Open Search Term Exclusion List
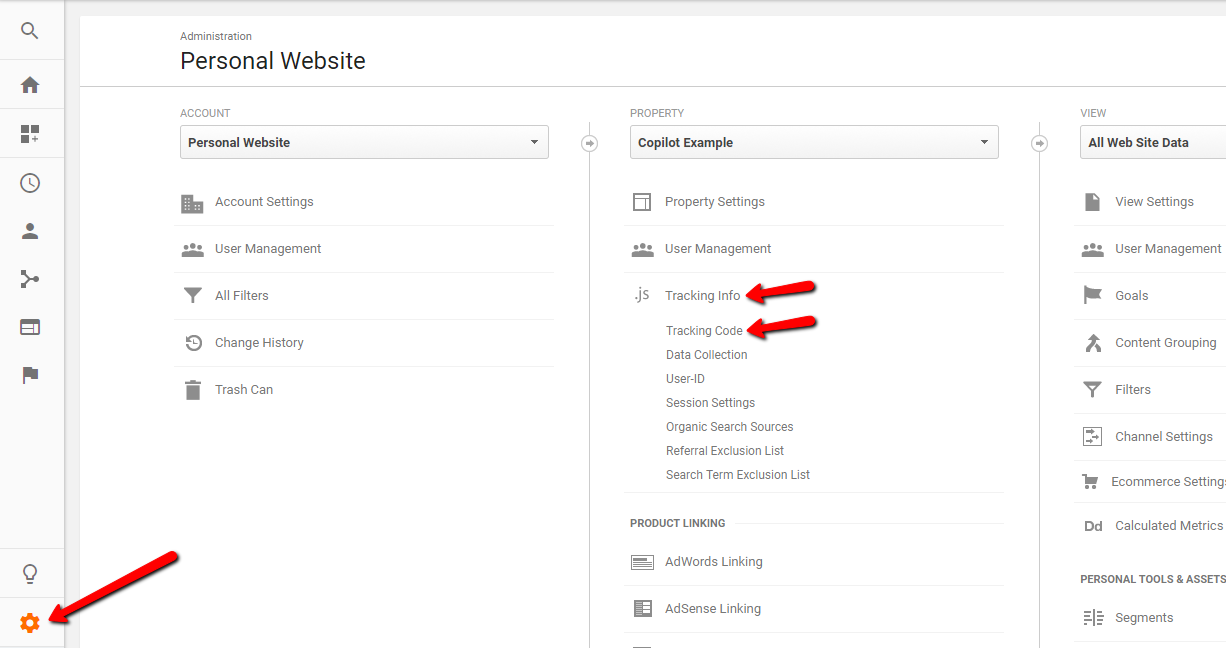Viewport: 1226px width, 648px height. (x=738, y=475)
